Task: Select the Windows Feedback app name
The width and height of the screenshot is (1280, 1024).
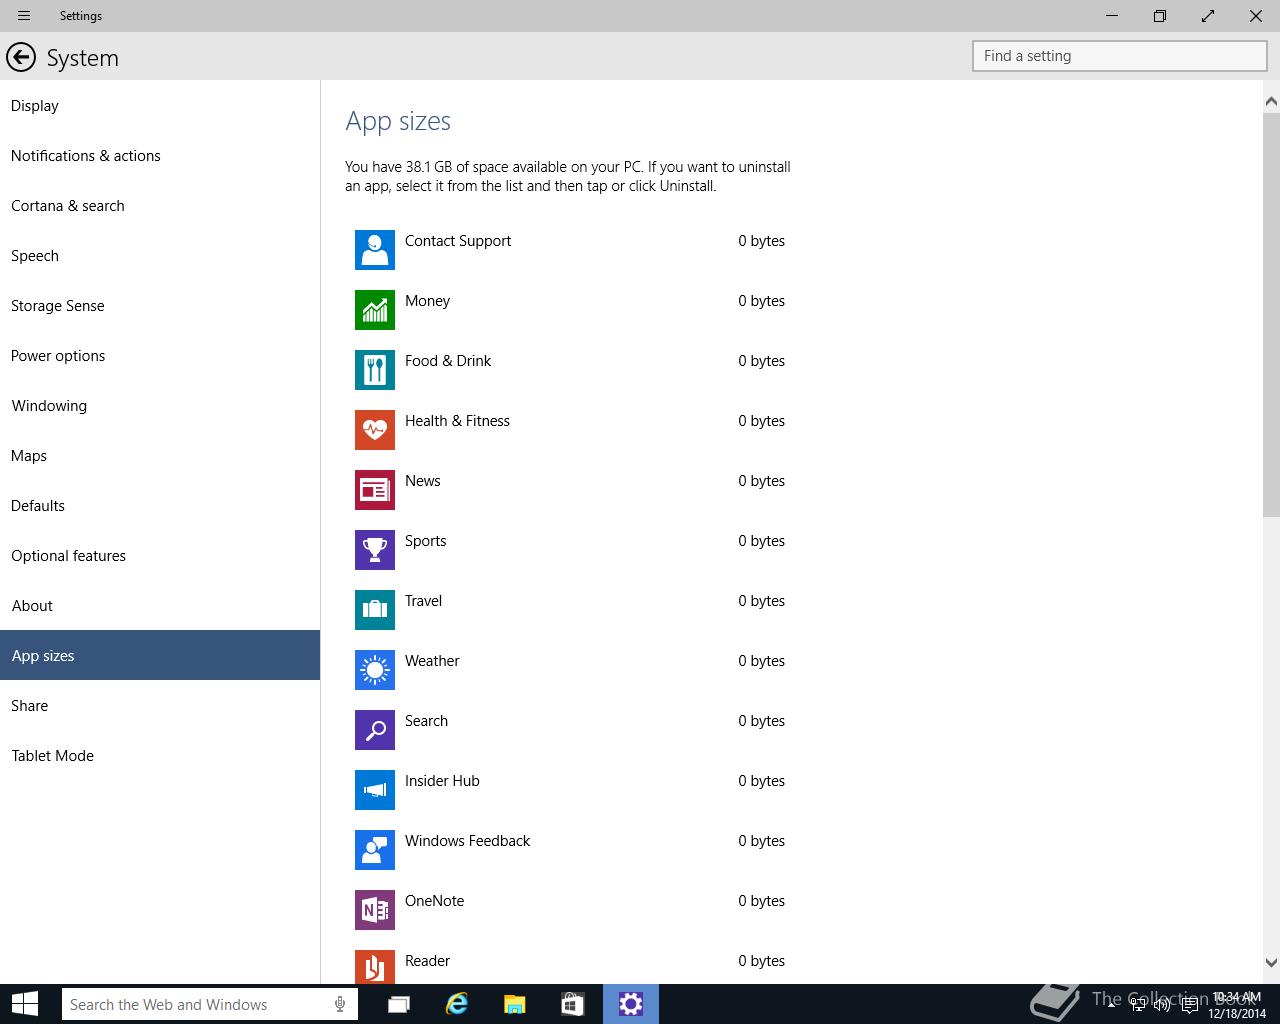Action: click(467, 841)
